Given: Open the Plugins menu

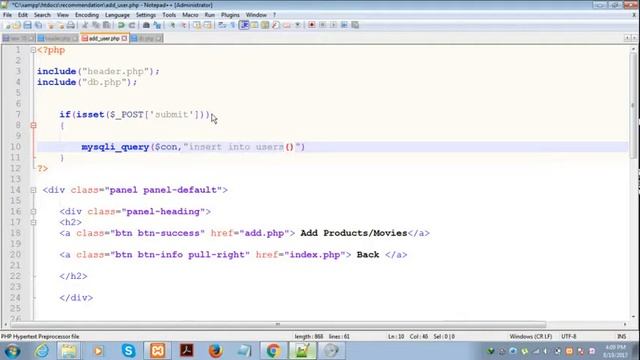Looking at the screenshot, I should point(230,15).
